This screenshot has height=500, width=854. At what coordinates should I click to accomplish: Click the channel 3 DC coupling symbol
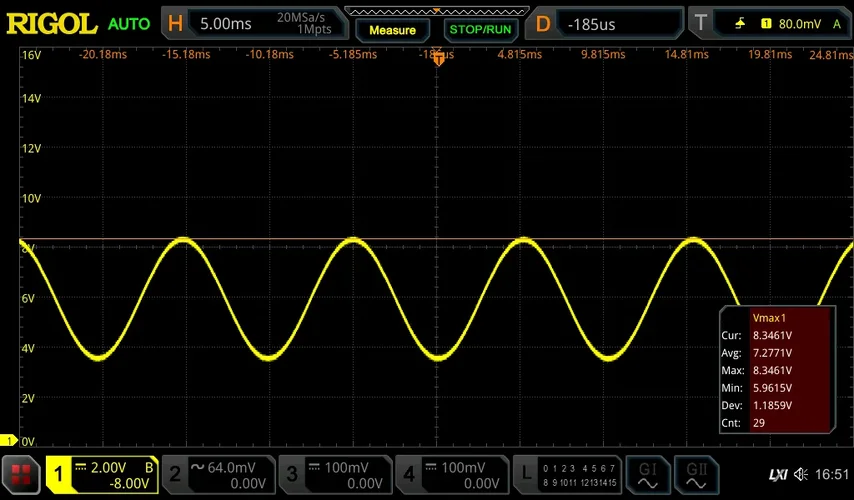[x=314, y=467]
